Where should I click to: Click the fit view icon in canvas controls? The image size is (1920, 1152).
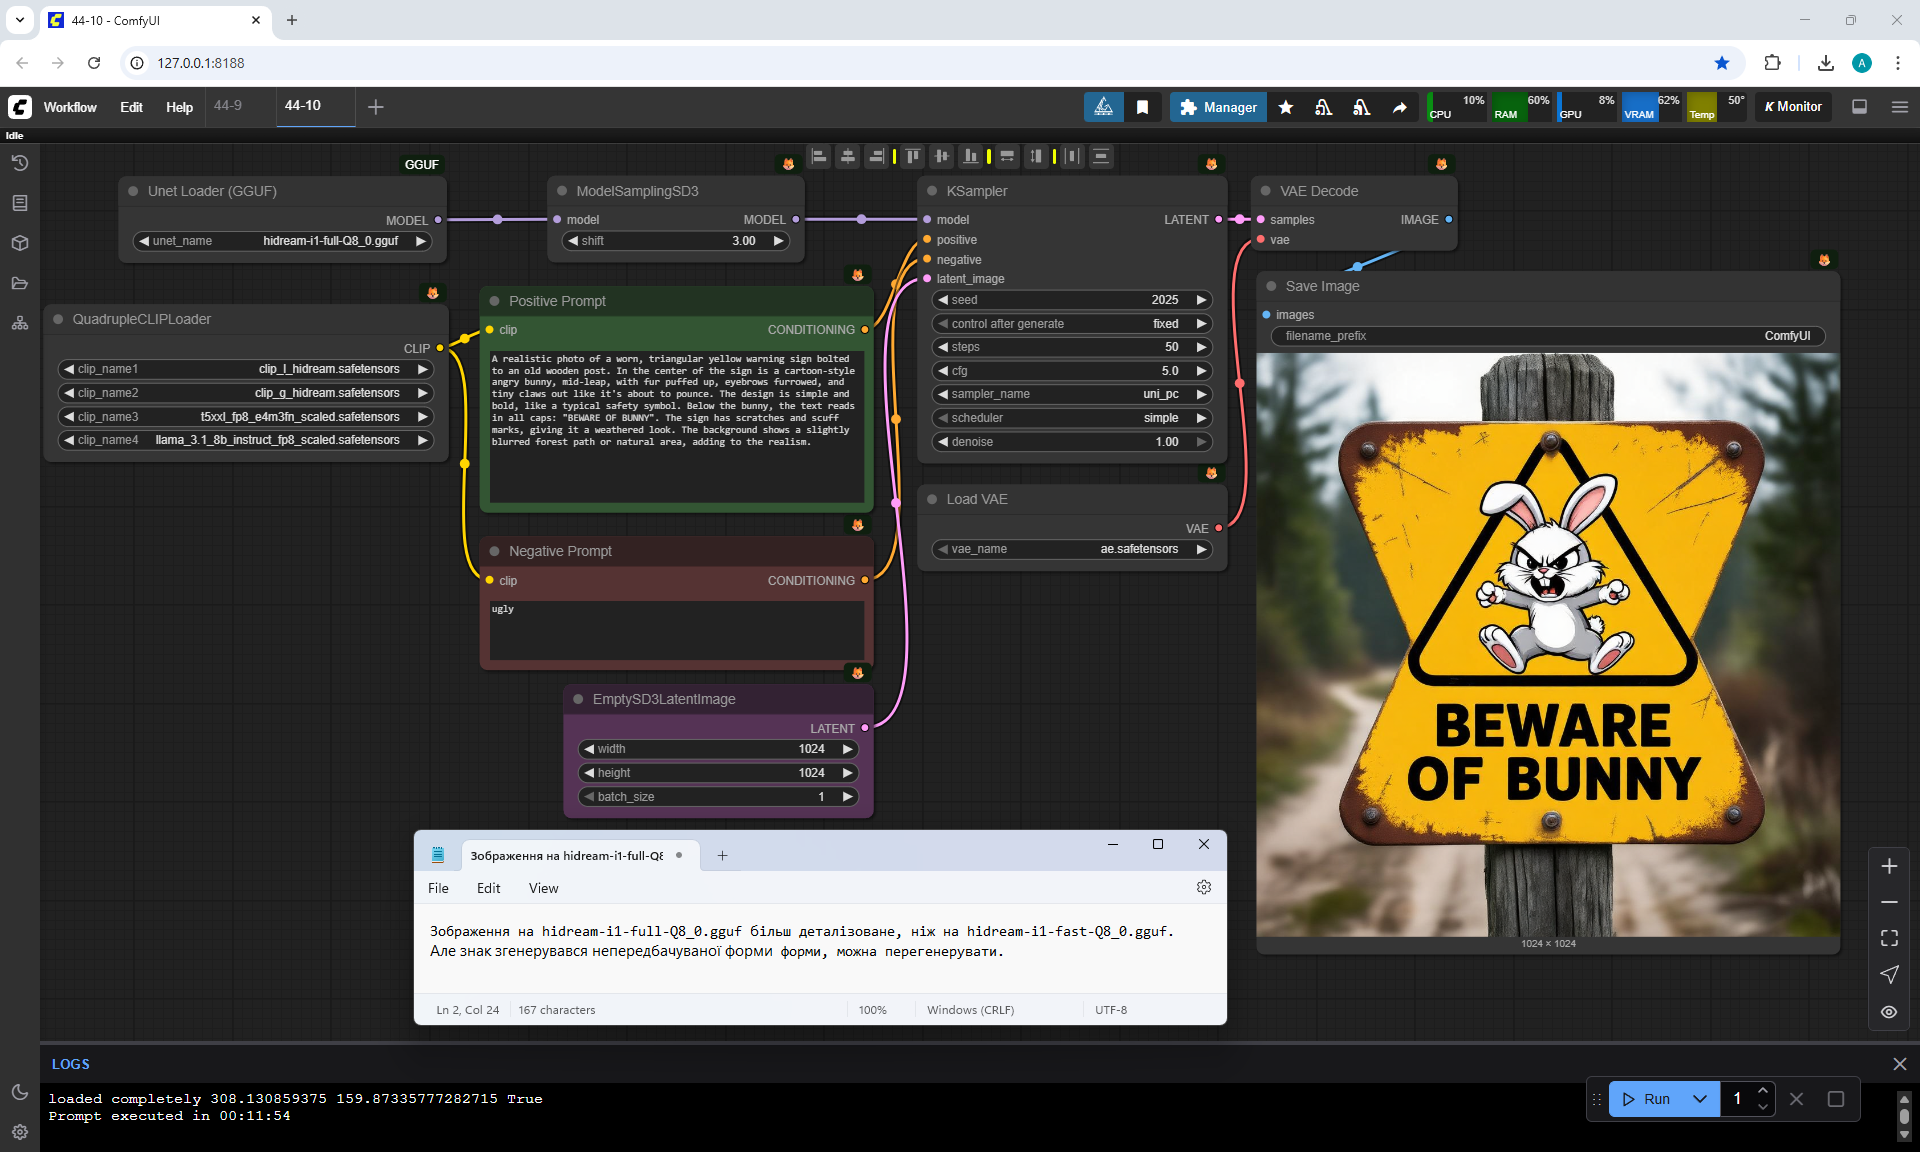point(1889,938)
